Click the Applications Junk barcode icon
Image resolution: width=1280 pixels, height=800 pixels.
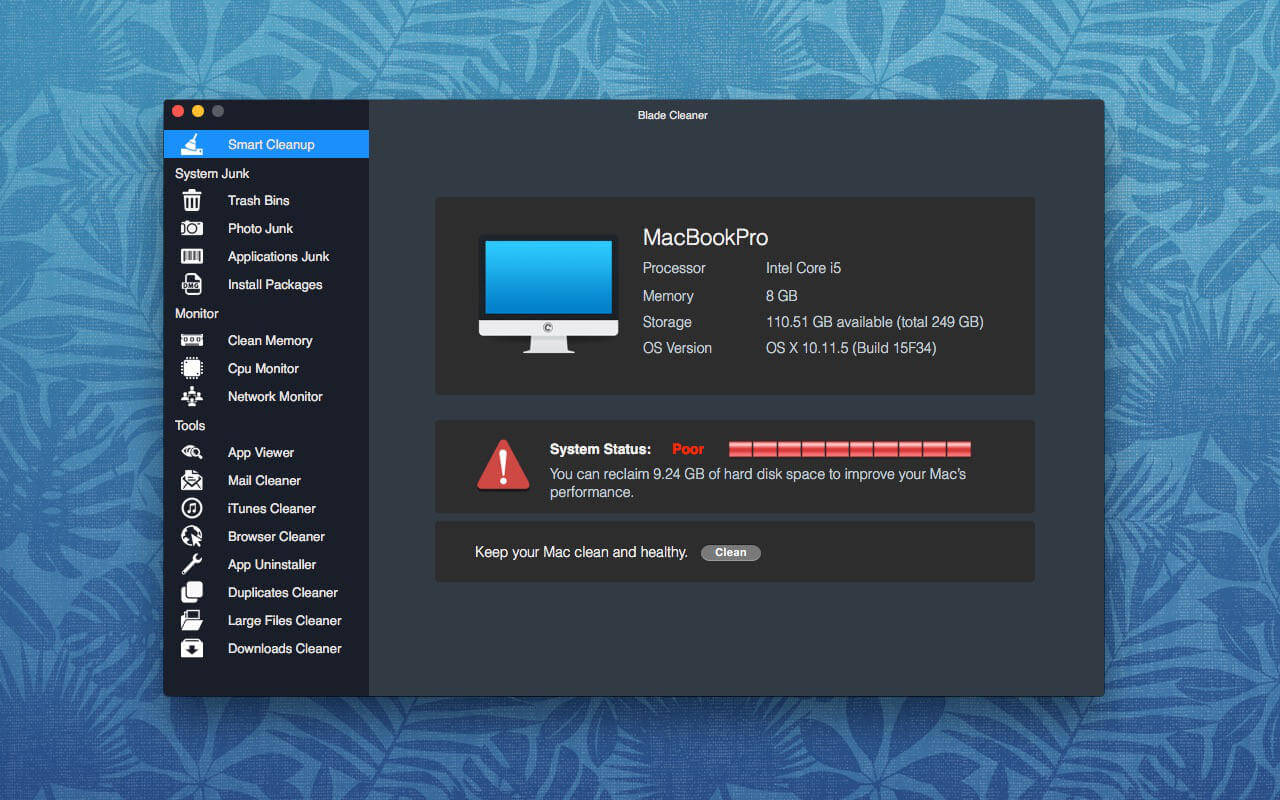pos(192,256)
